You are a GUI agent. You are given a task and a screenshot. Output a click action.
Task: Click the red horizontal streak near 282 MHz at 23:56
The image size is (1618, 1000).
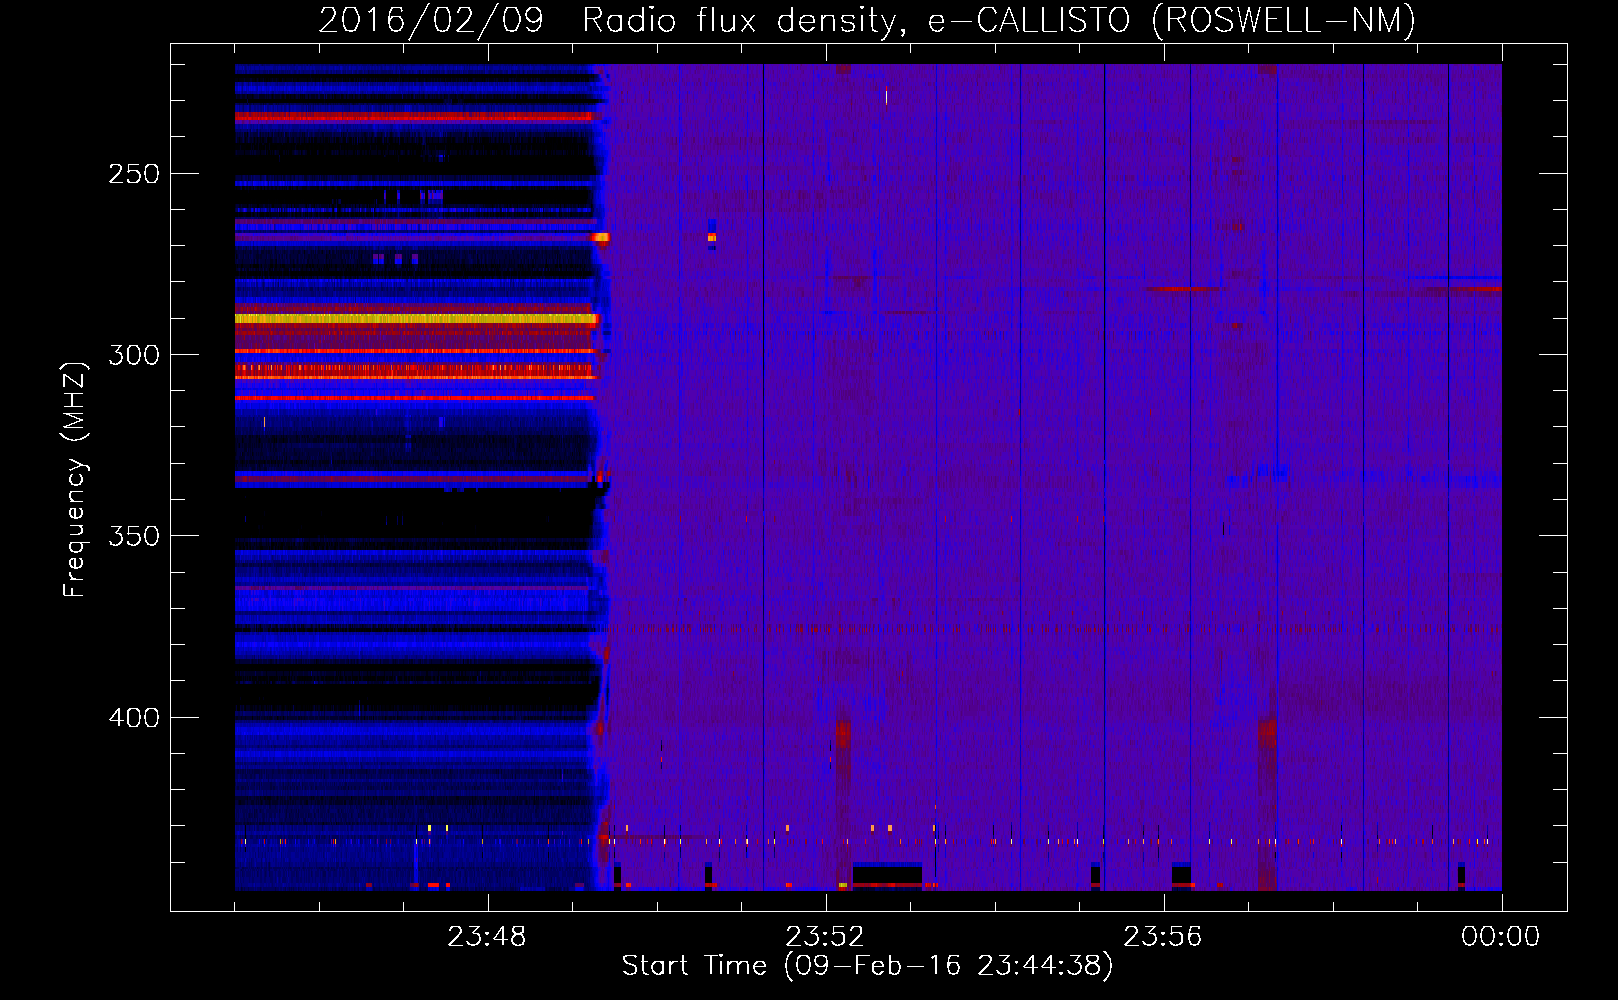(x=1185, y=290)
